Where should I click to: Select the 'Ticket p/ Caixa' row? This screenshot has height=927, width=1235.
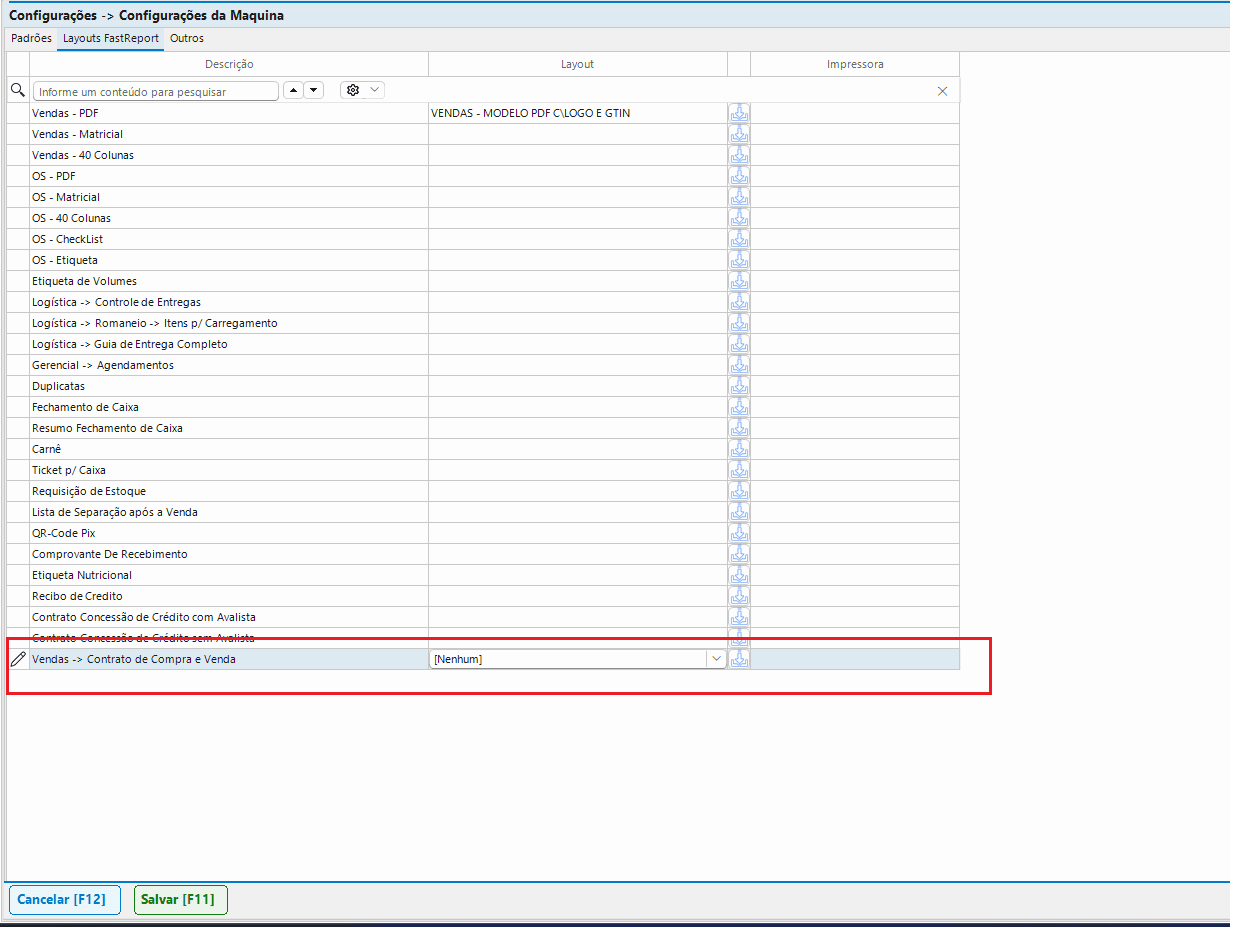pos(483,470)
